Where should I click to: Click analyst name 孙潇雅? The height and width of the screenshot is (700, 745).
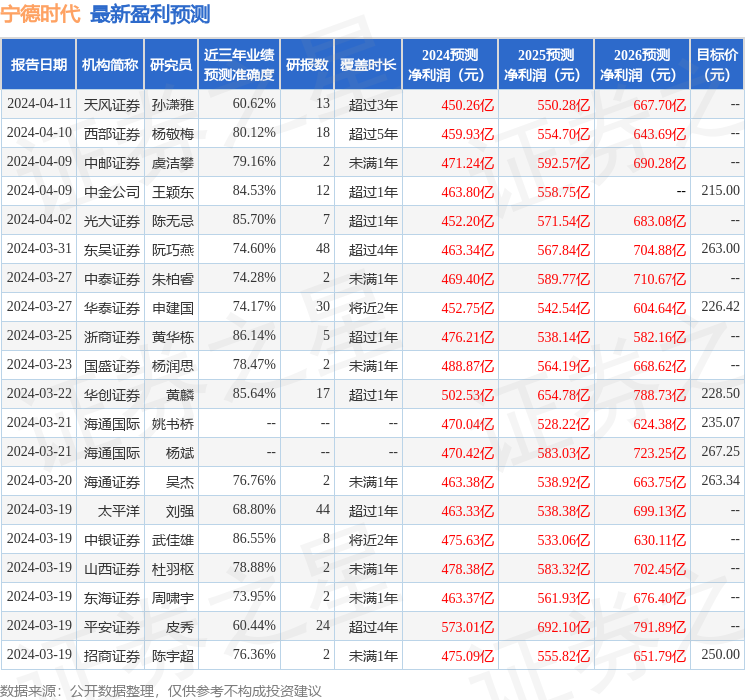point(172,105)
